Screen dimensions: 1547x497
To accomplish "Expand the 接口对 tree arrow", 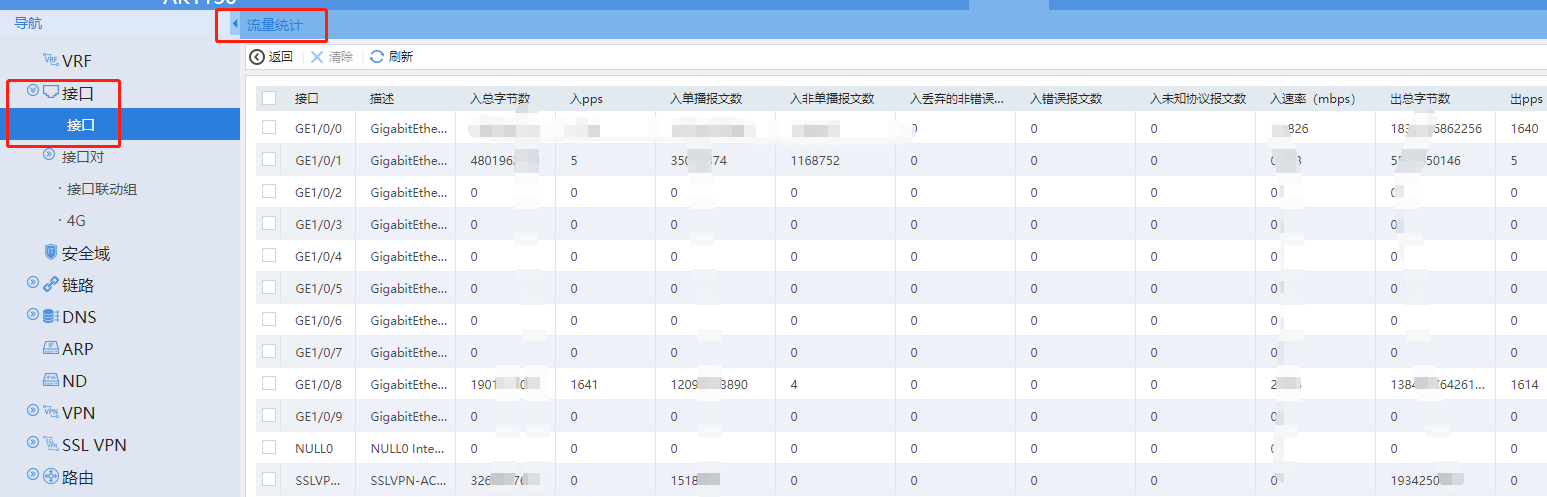I will click(49, 155).
